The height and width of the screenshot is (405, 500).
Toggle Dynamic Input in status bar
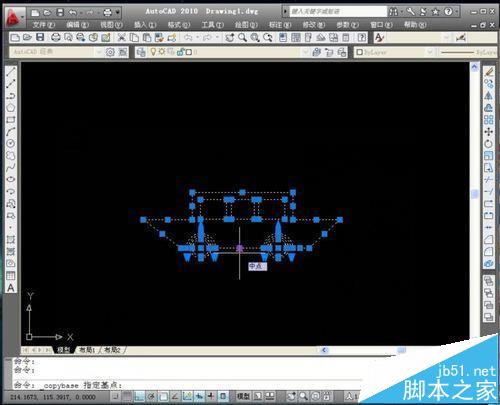[199, 396]
